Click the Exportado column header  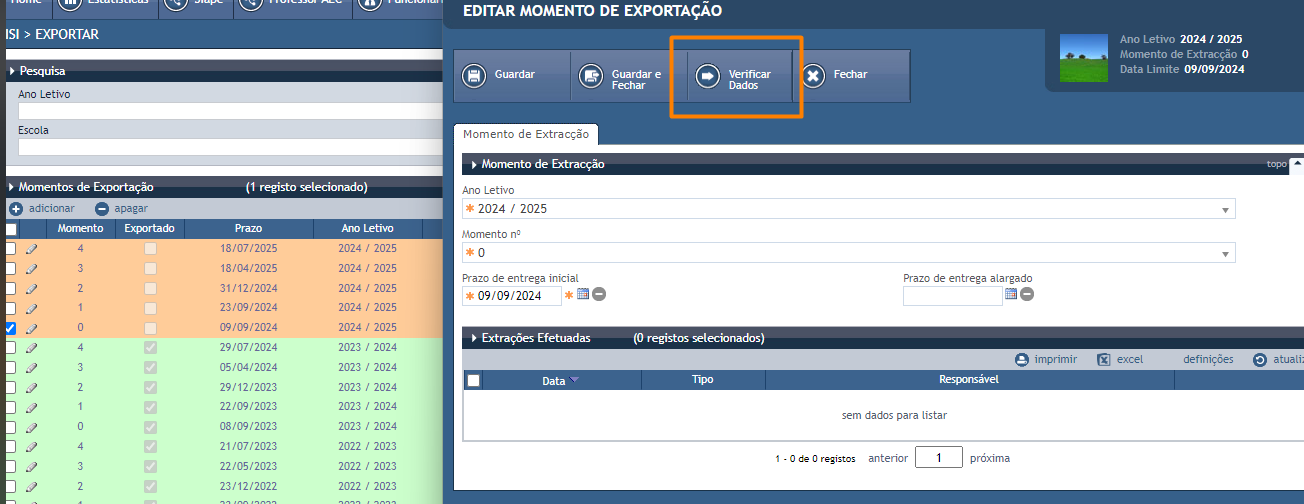pos(150,229)
